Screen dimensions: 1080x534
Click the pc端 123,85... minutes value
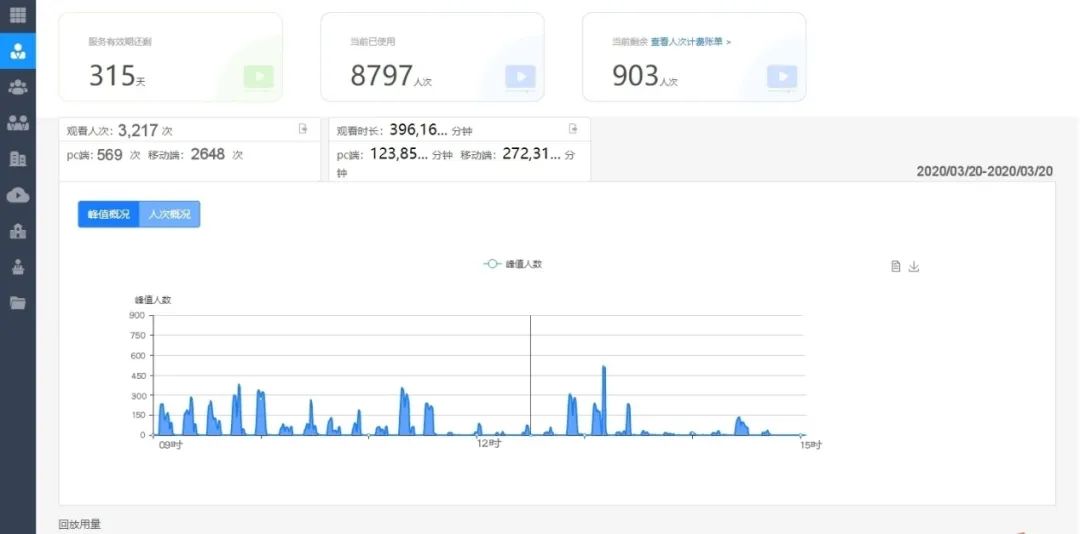point(399,154)
